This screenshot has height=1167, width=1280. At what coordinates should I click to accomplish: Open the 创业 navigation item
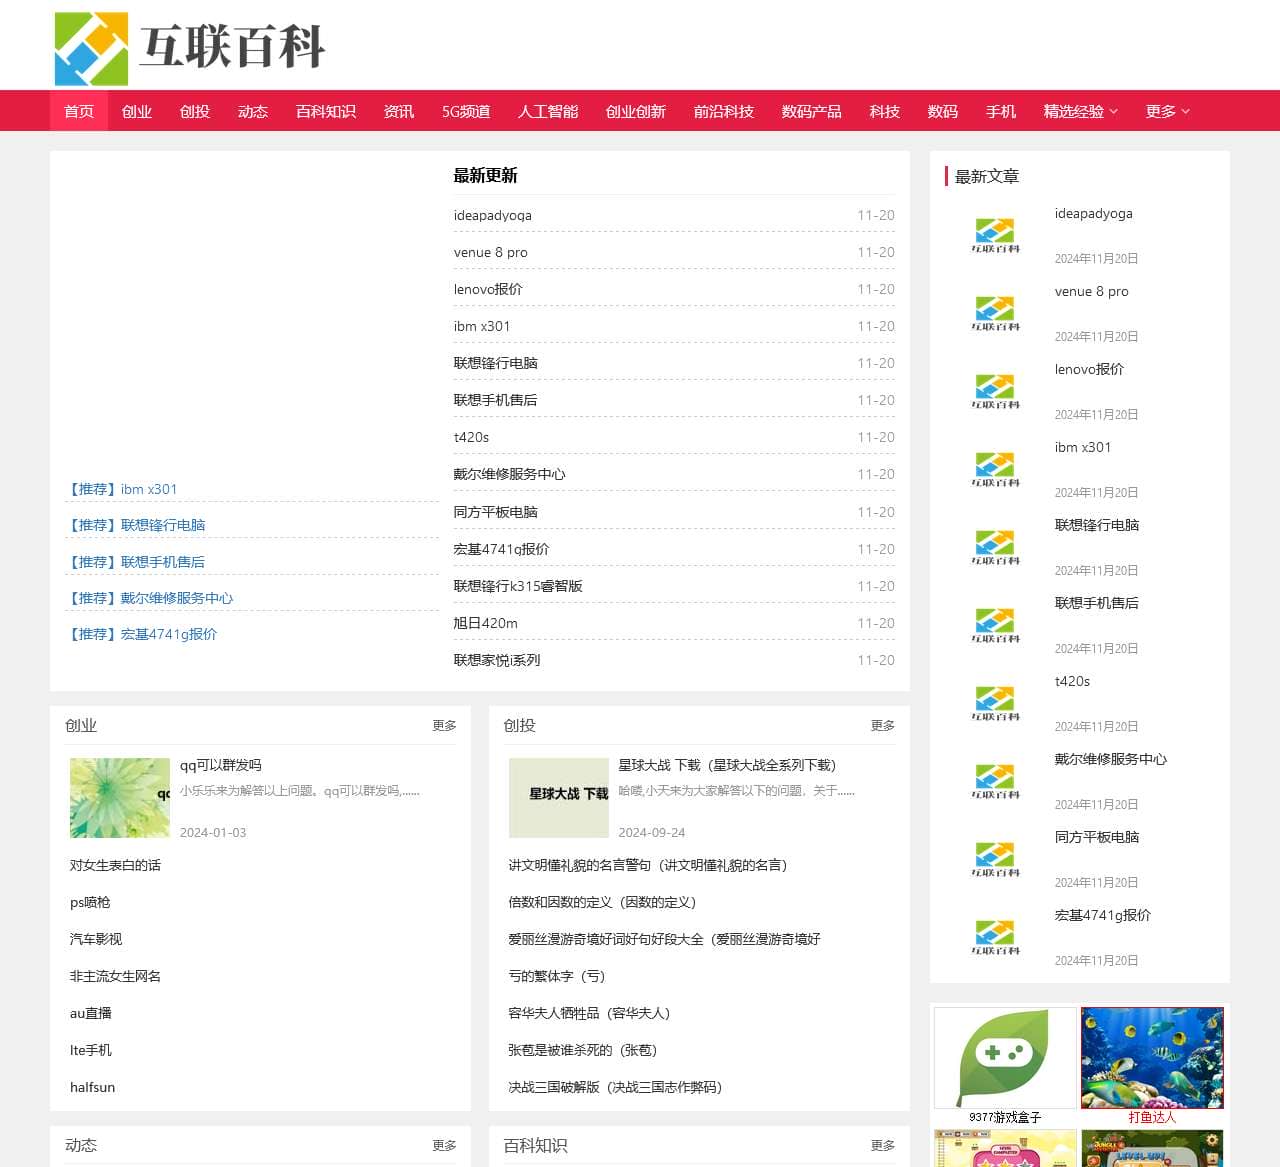click(x=137, y=111)
